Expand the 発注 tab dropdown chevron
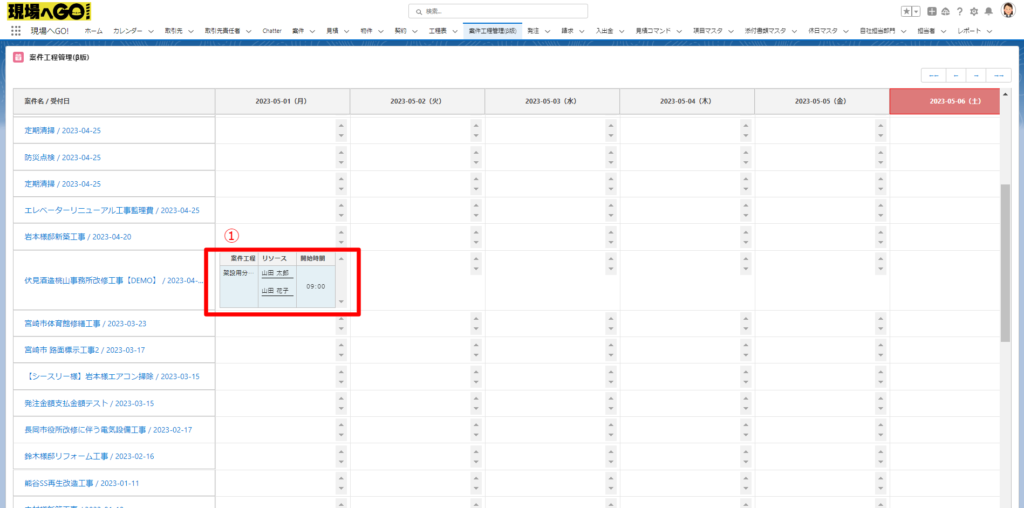The width and height of the screenshot is (1024, 508). 547,31
